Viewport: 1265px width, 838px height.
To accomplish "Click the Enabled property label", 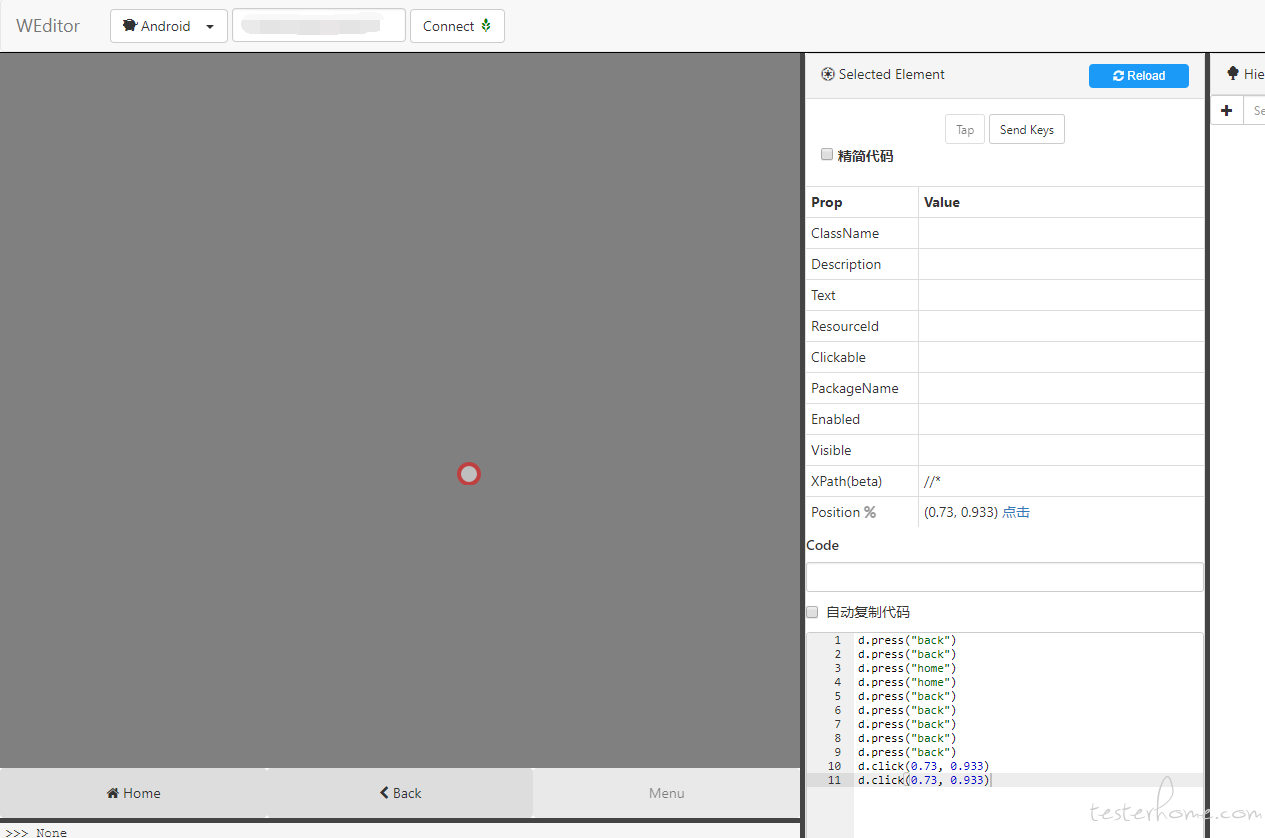I will tap(836, 419).
